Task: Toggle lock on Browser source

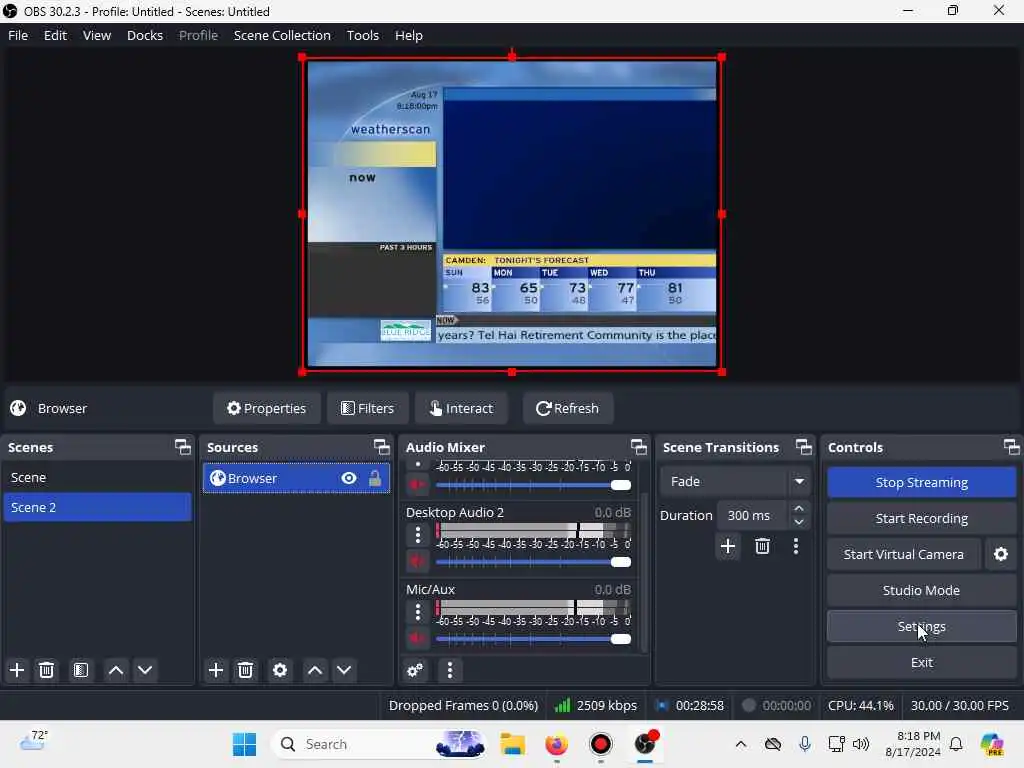Action: (x=375, y=478)
